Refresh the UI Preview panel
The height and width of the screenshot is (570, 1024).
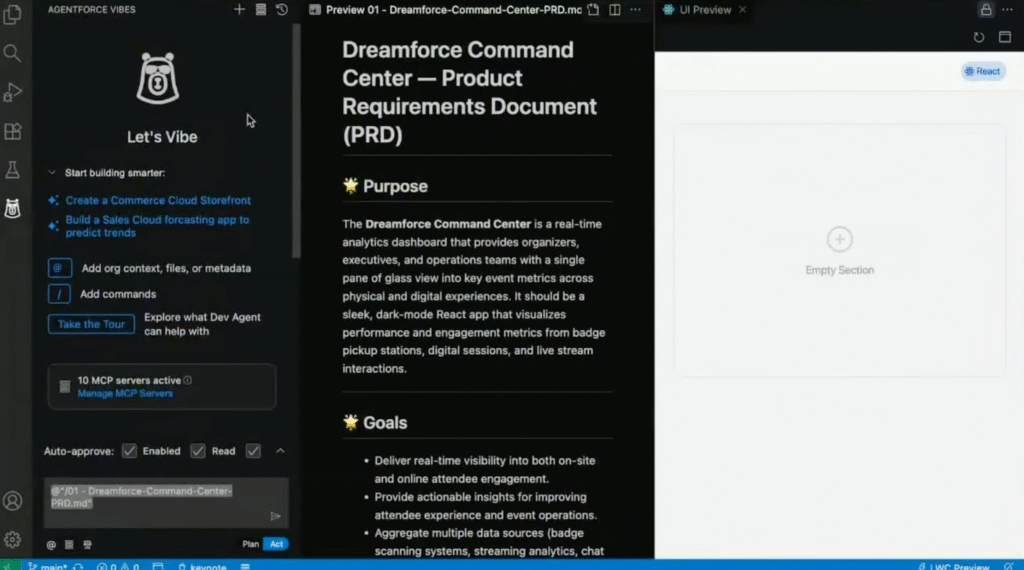(x=979, y=37)
